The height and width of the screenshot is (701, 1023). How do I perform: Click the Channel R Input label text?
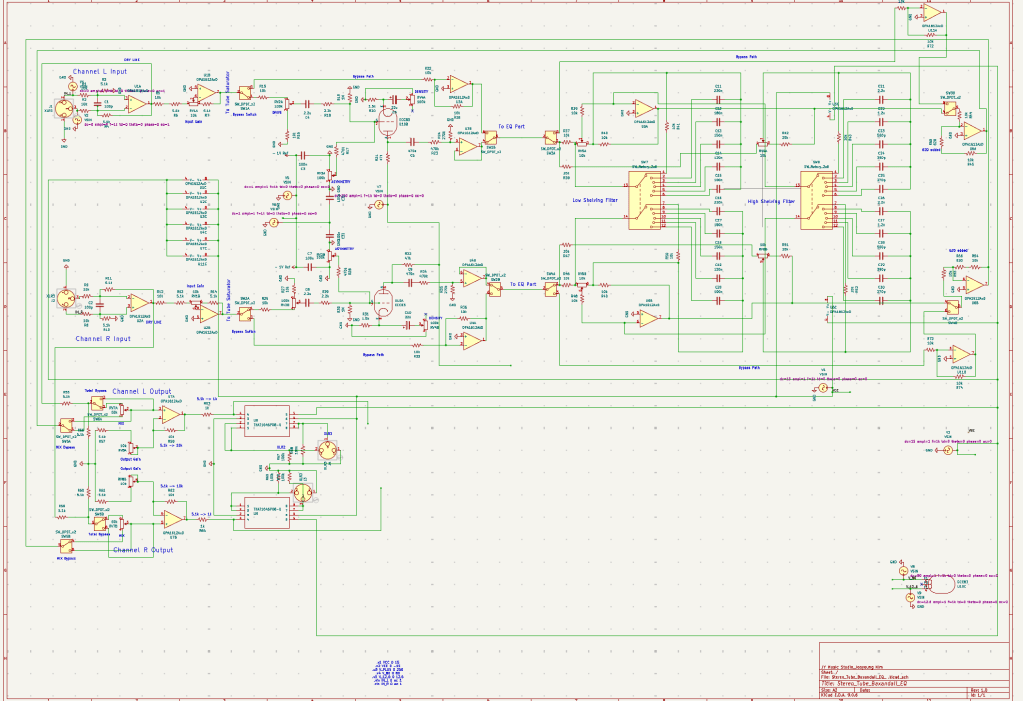(103, 339)
